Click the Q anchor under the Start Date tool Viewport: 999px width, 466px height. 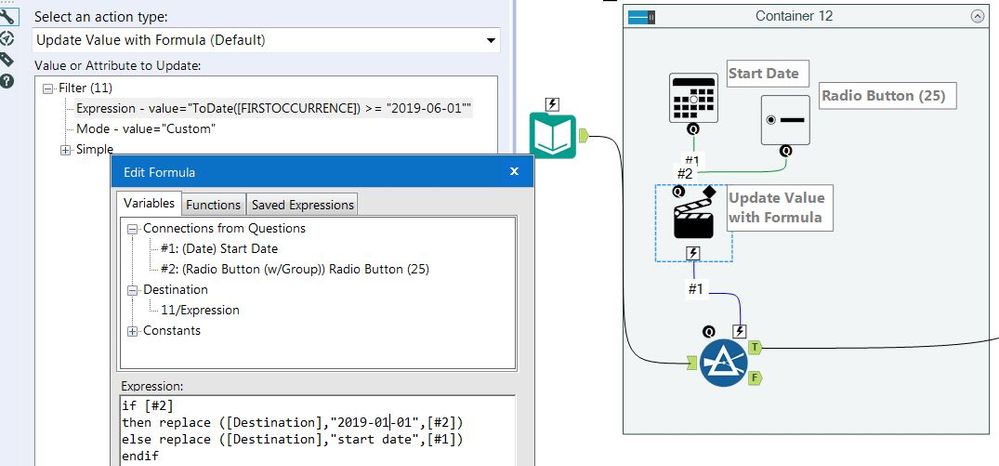[693, 129]
